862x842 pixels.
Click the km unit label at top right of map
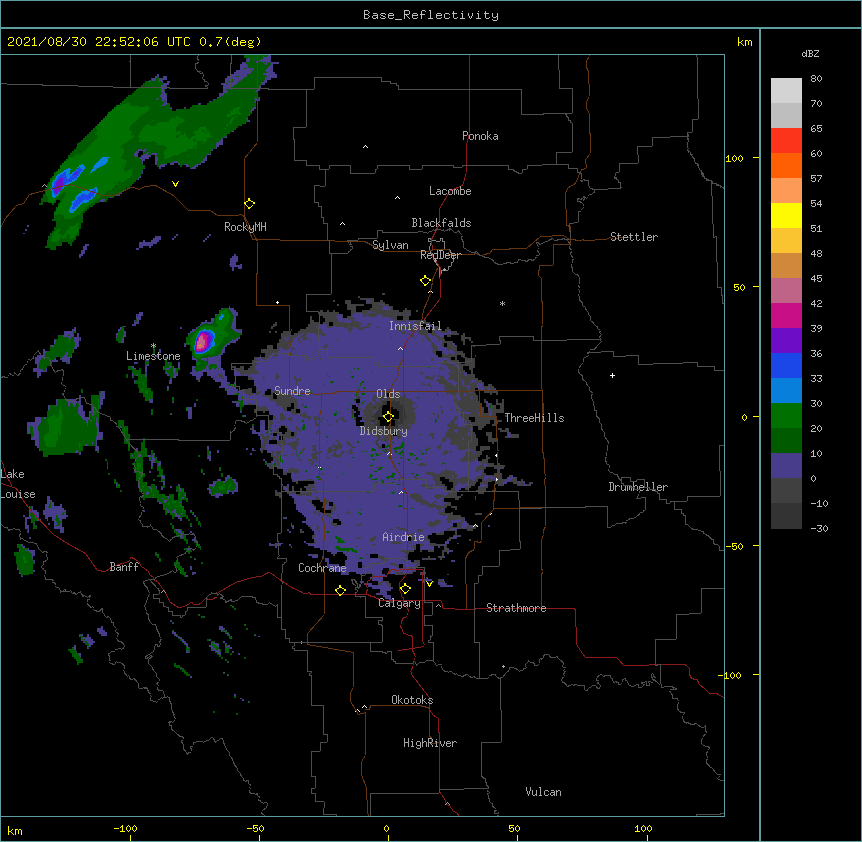point(744,42)
